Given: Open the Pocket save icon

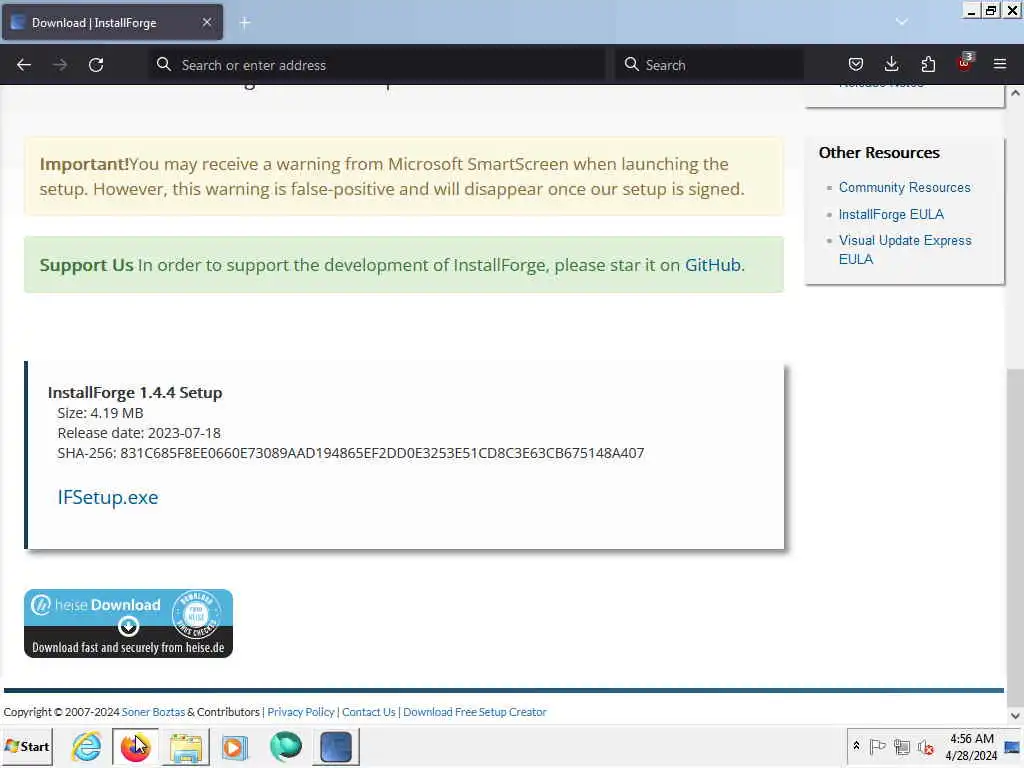Looking at the screenshot, I should point(856,64).
